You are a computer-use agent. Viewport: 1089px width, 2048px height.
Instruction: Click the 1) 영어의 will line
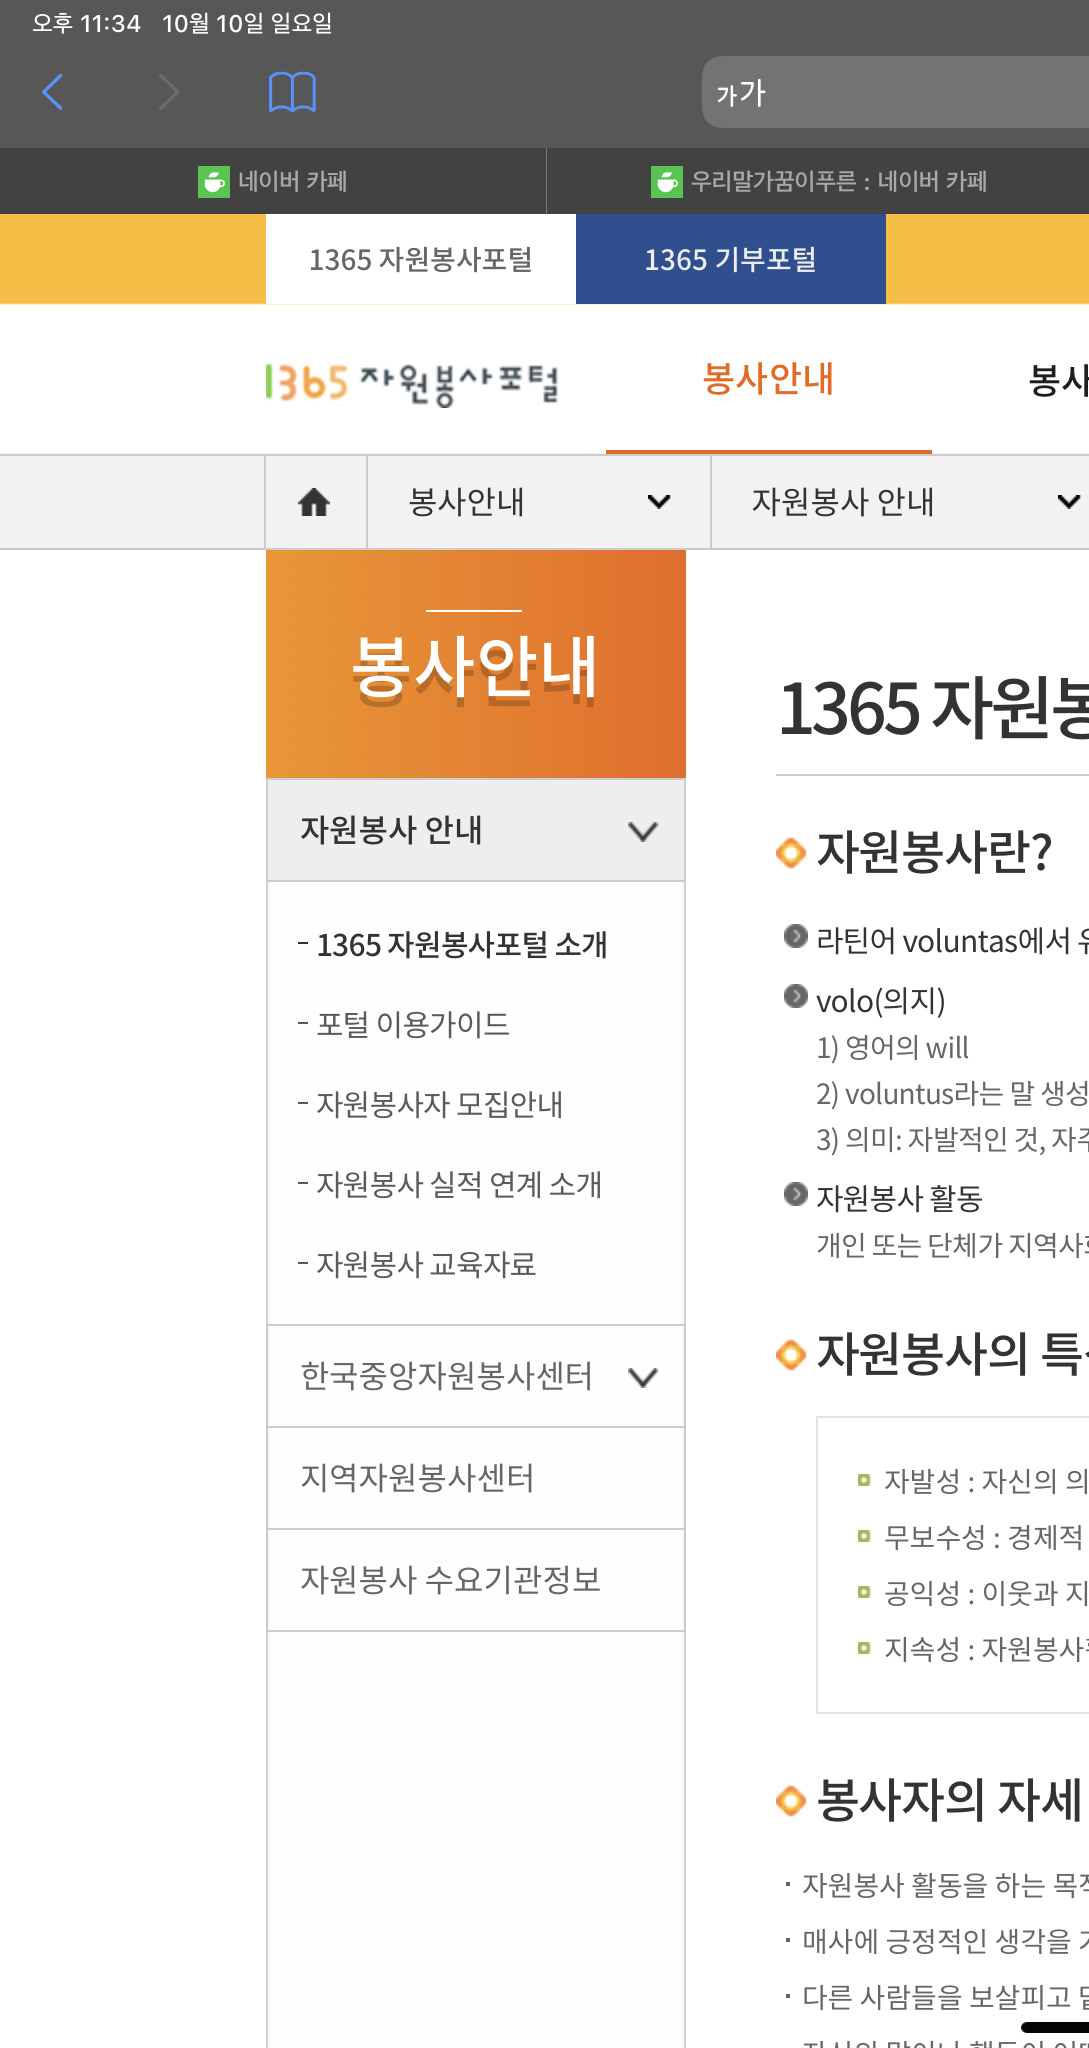893,1047
